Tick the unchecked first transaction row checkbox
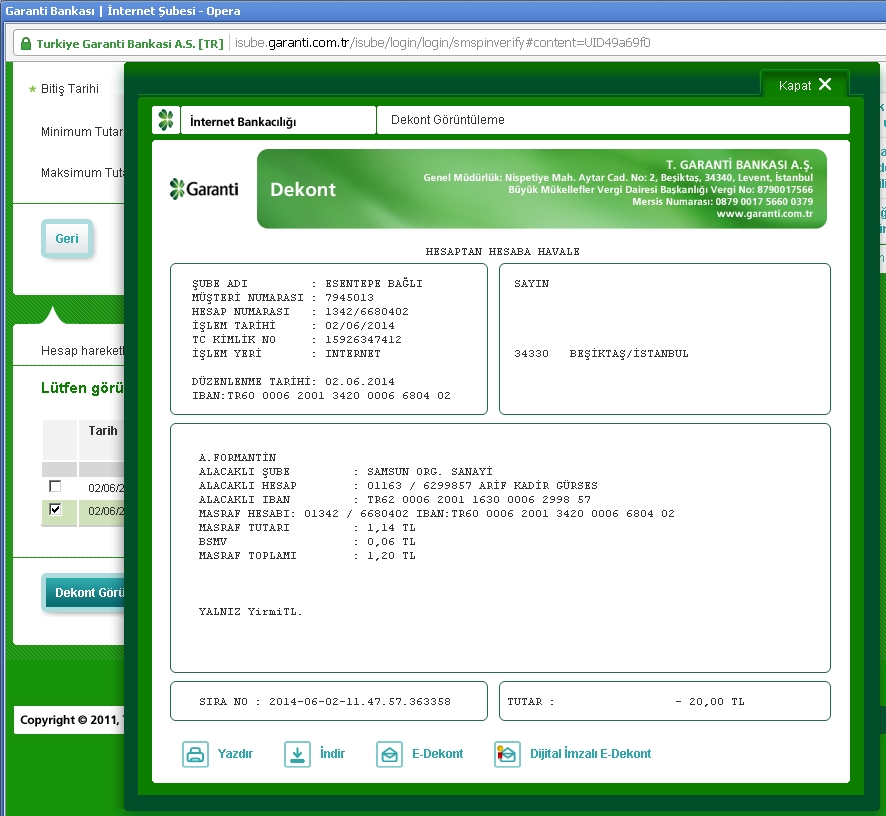The image size is (886, 816). [x=55, y=486]
